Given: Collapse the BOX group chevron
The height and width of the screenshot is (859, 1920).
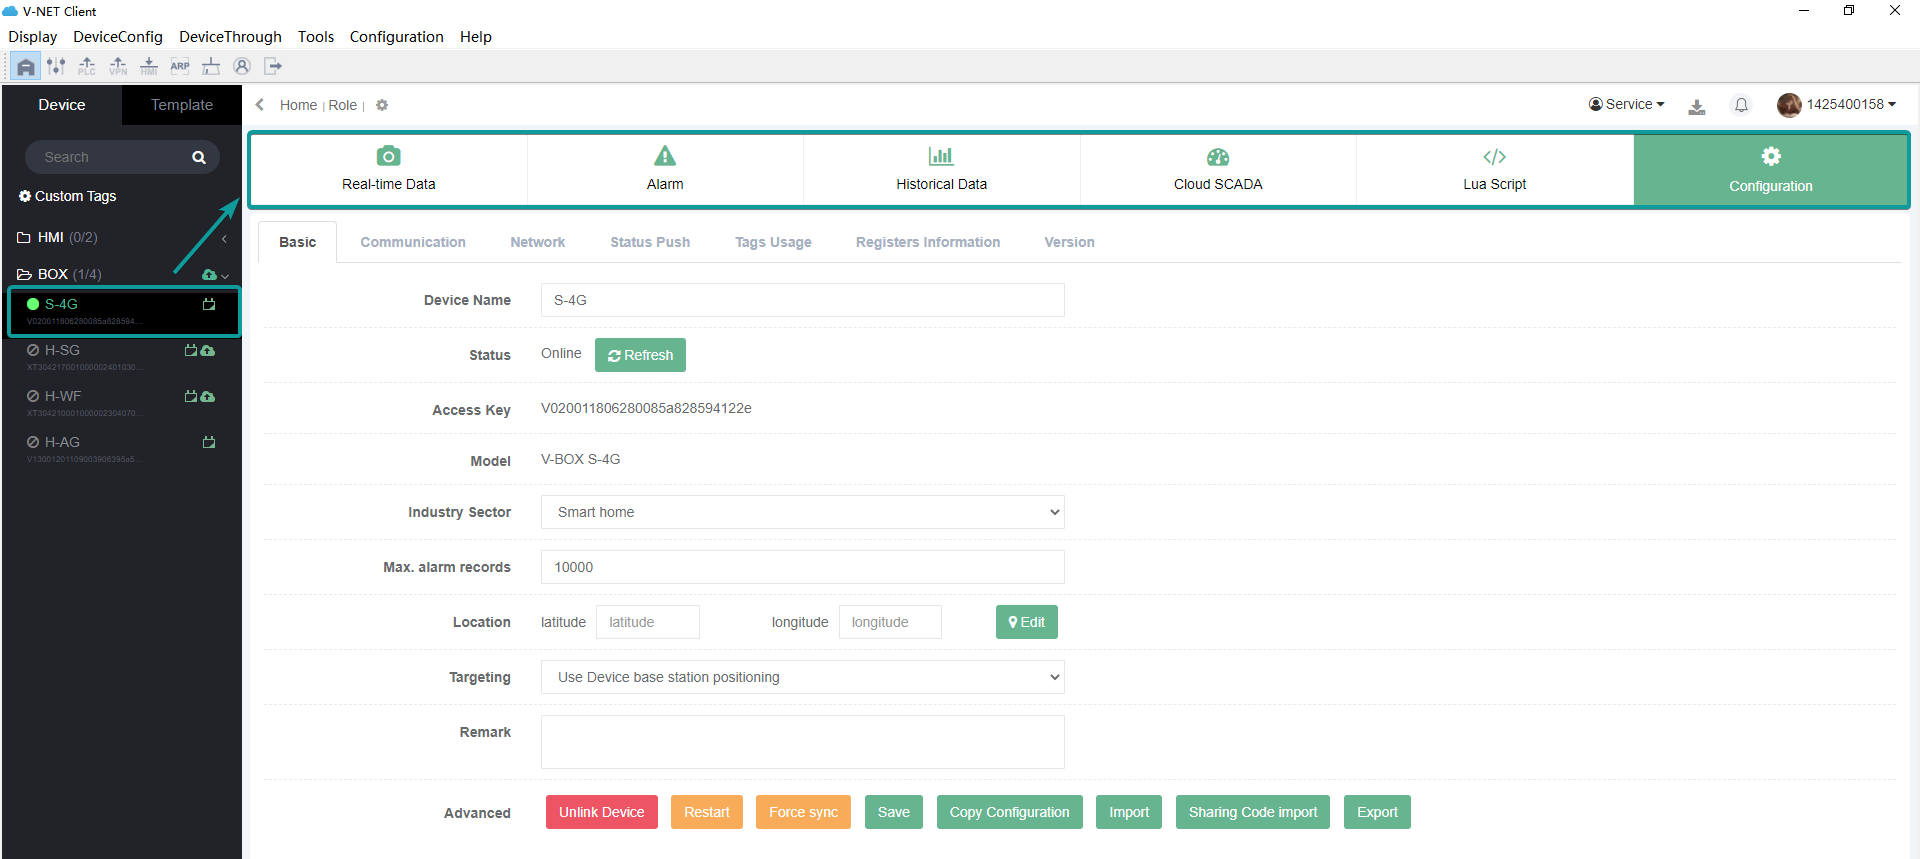Looking at the screenshot, I should (x=225, y=276).
